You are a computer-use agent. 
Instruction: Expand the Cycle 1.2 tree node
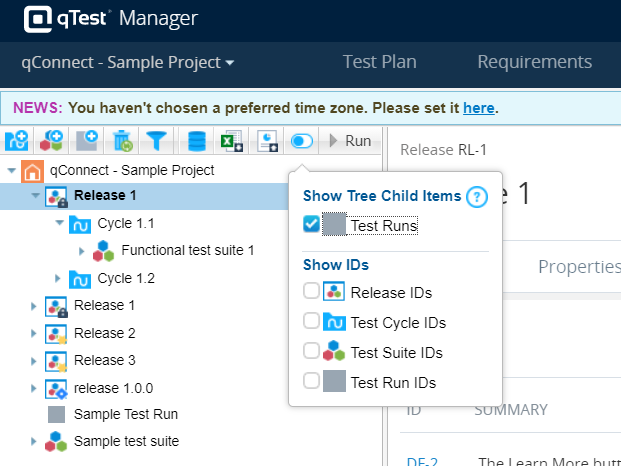(x=59, y=278)
